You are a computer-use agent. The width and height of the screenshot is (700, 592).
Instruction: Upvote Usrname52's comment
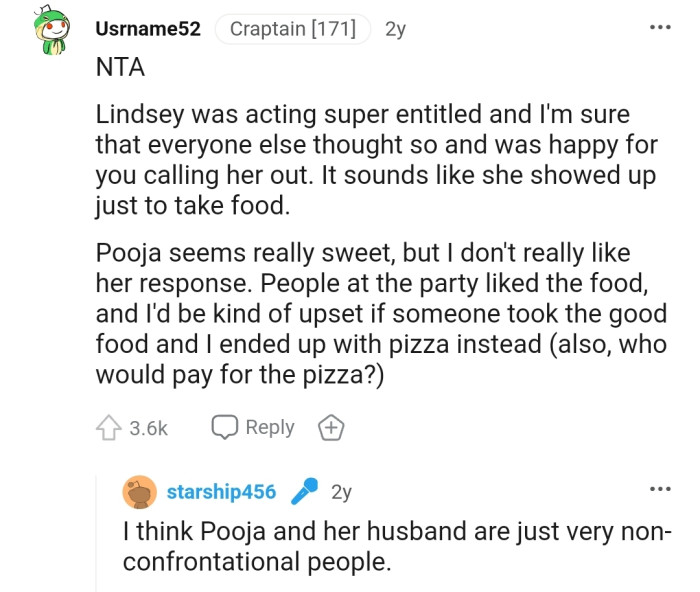tap(109, 428)
